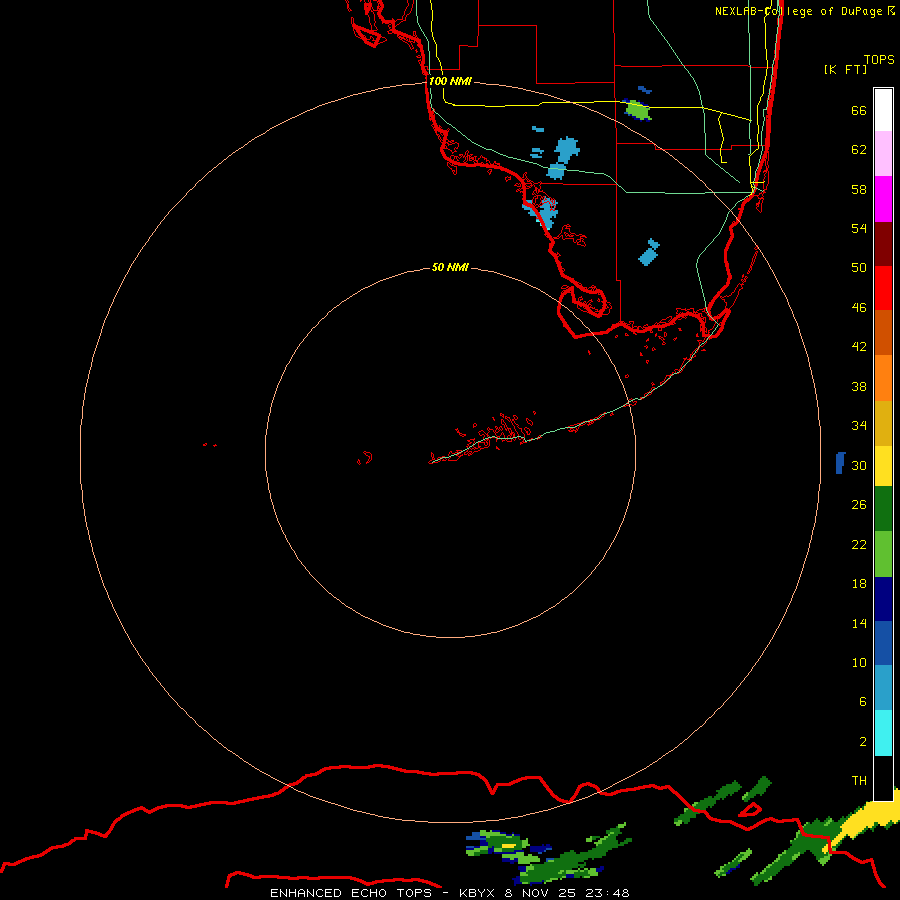The width and height of the screenshot is (900, 900).
Task: Pick the light blue legend swatch
Action: pos(883,688)
